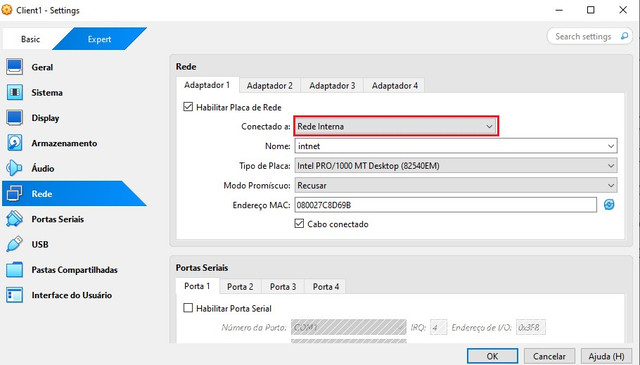Click the Pastas Compartilhadas category label
The height and width of the screenshot is (365, 640).
click(74, 269)
